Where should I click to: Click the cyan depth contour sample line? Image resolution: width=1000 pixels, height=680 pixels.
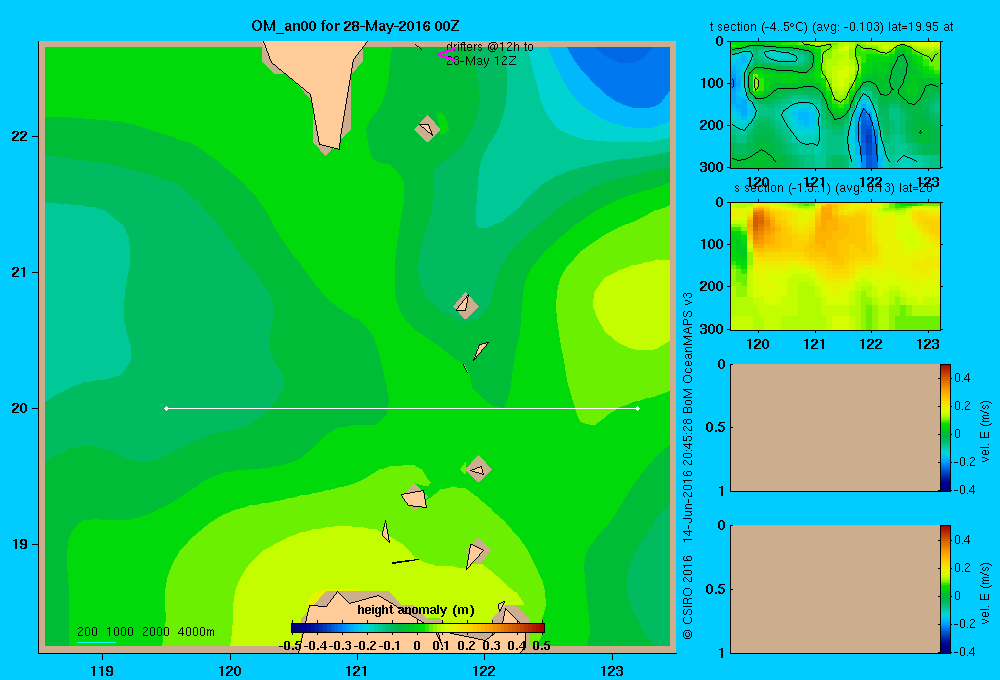coord(96,642)
